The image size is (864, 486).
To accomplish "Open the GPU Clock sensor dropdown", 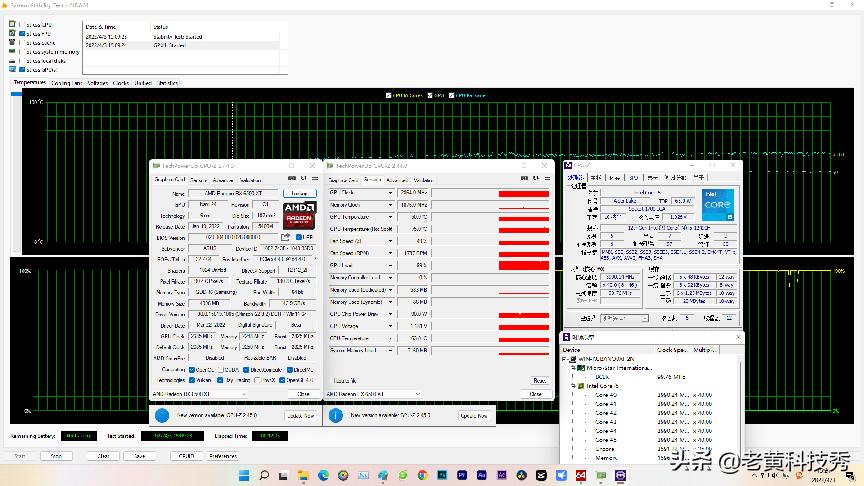I will click(x=390, y=191).
